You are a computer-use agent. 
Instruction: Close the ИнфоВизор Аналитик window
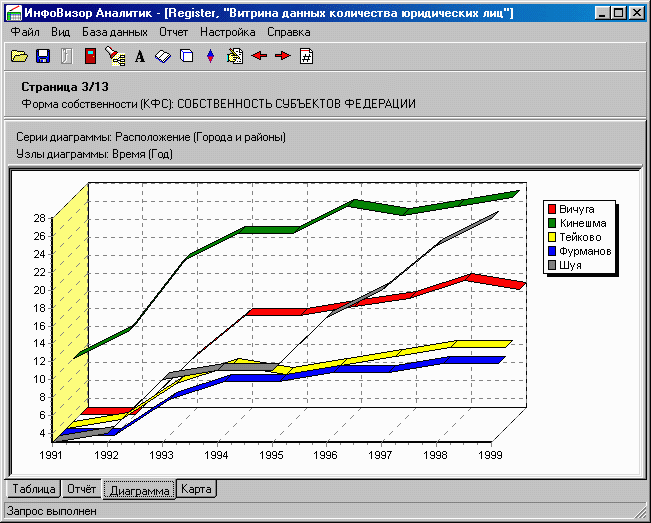(x=636, y=13)
